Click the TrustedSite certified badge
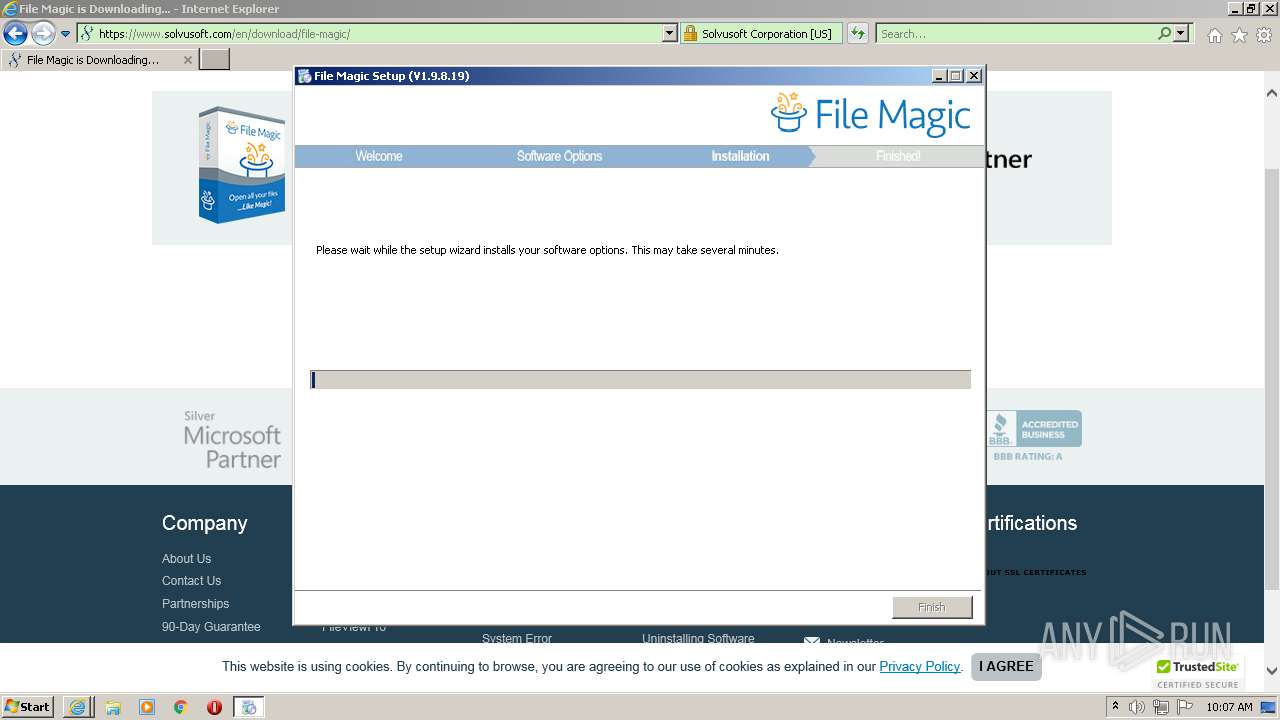The height and width of the screenshot is (720, 1280). (1198, 674)
